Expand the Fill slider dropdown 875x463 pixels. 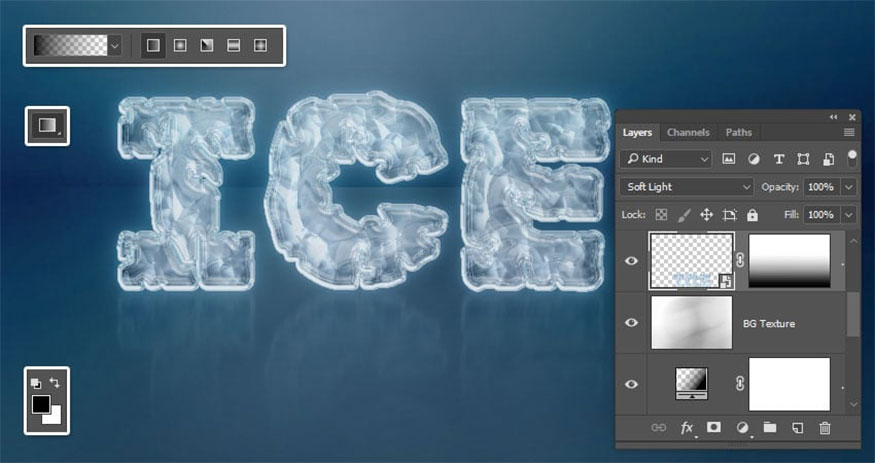click(849, 215)
